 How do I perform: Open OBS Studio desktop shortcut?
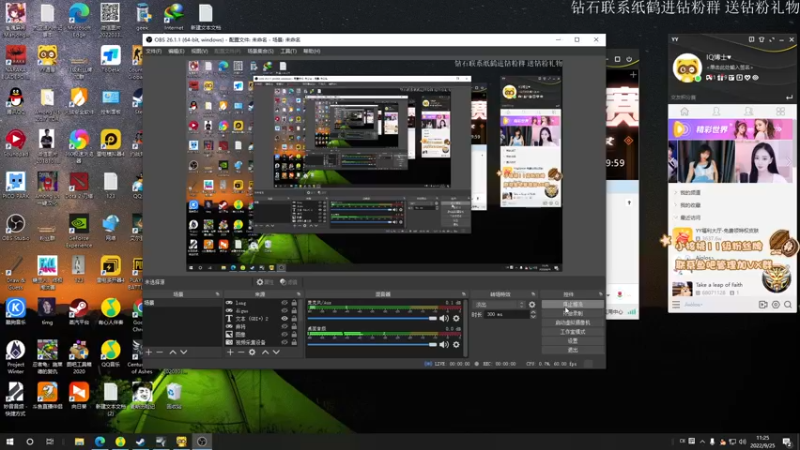pos(16,228)
